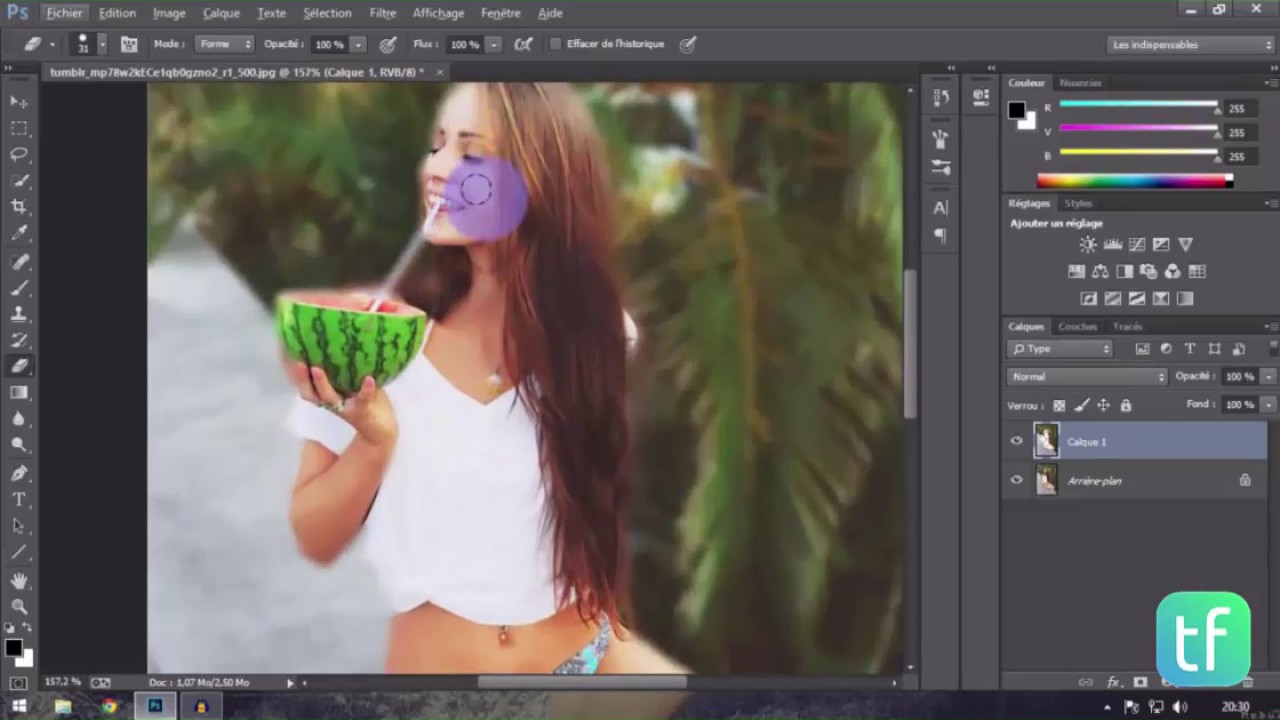Select the Line shape tool

(19, 552)
